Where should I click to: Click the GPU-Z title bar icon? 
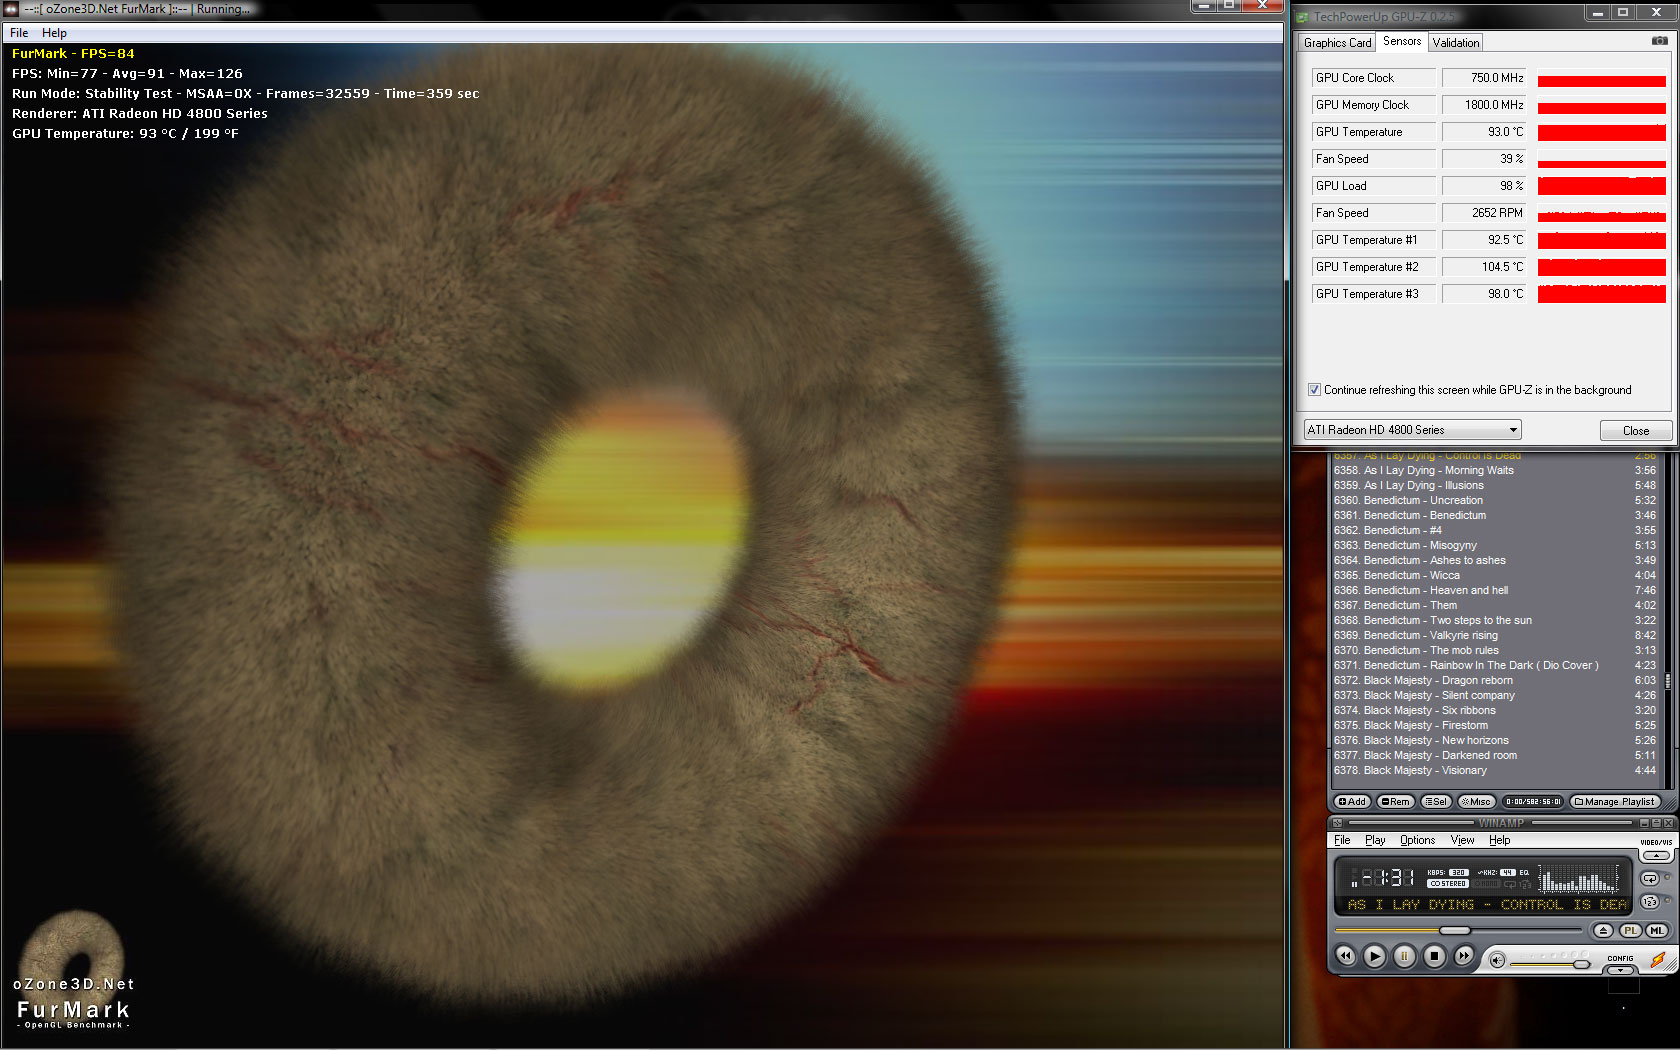click(1303, 17)
